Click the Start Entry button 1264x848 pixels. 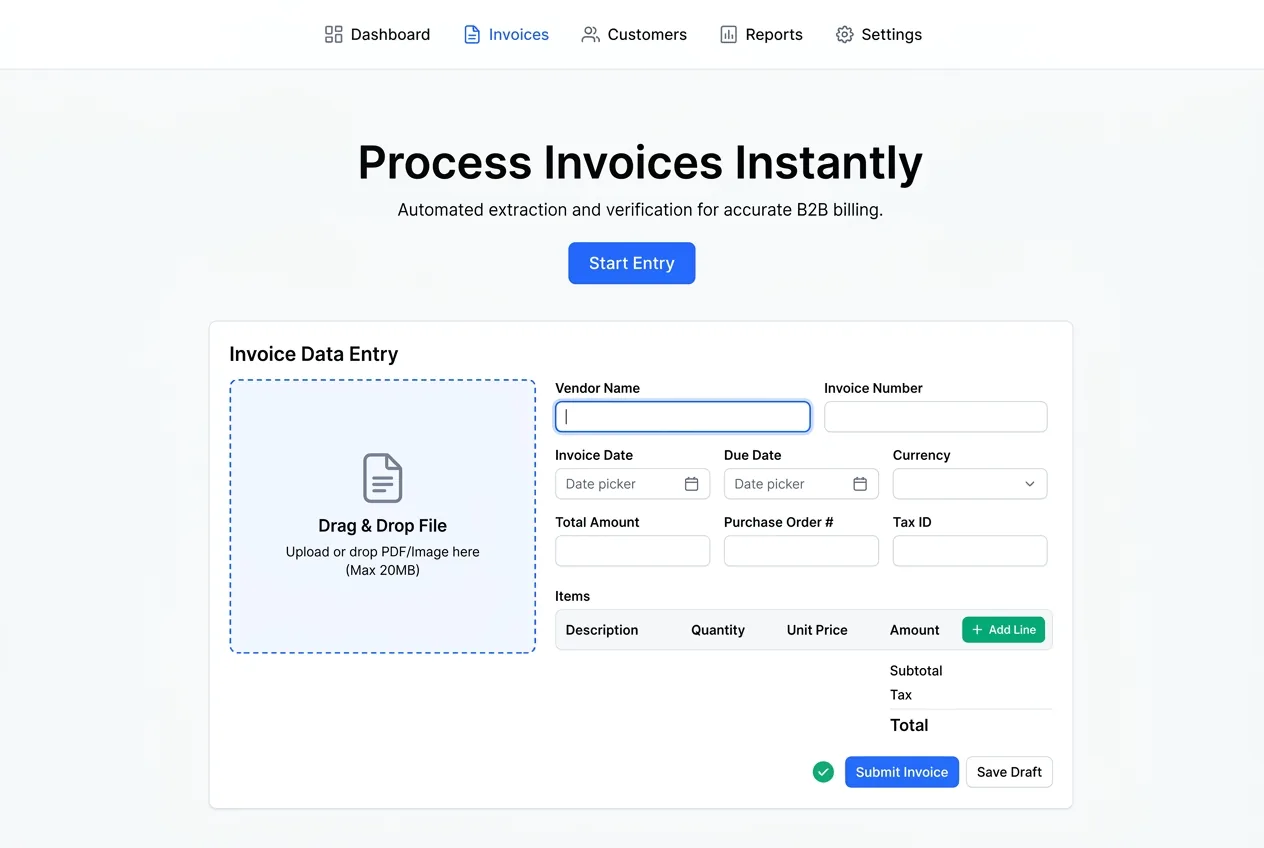pyautogui.click(x=631, y=263)
